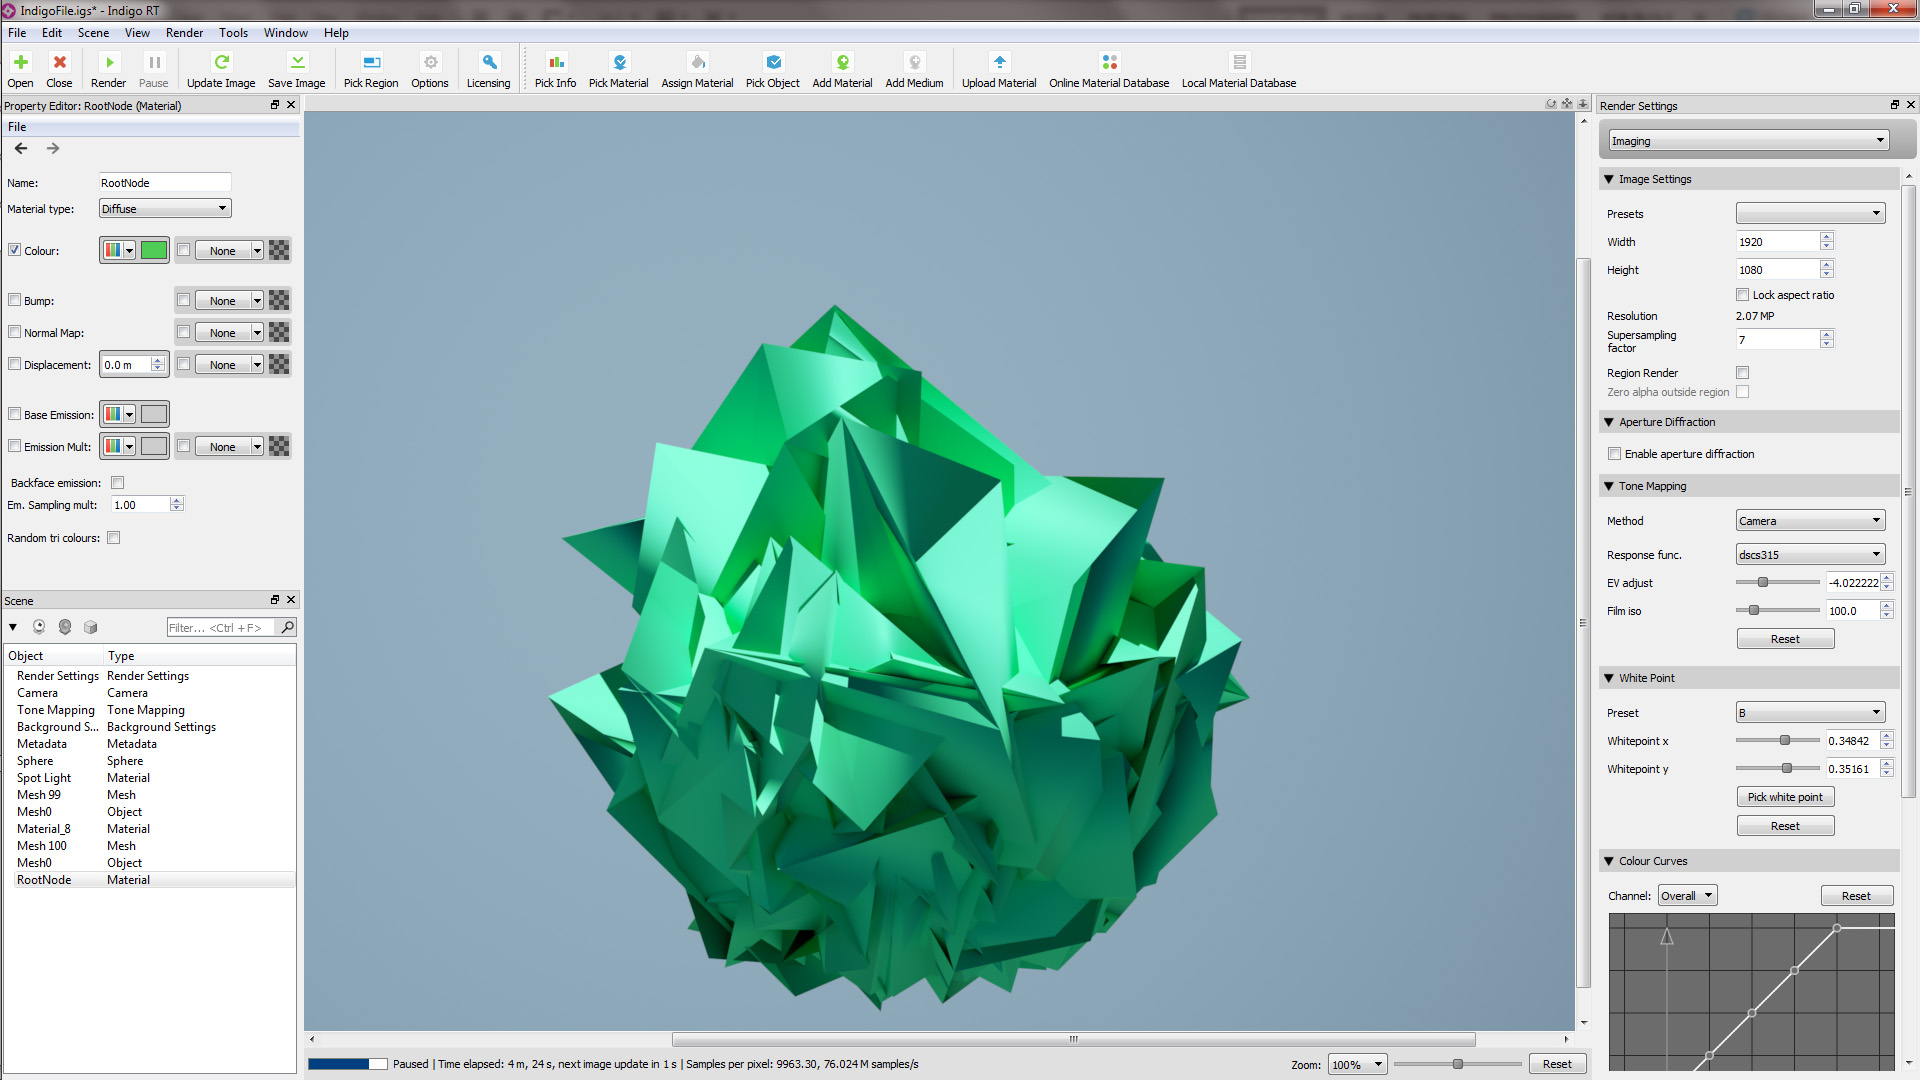Click the Add Medium icon

coord(915,62)
